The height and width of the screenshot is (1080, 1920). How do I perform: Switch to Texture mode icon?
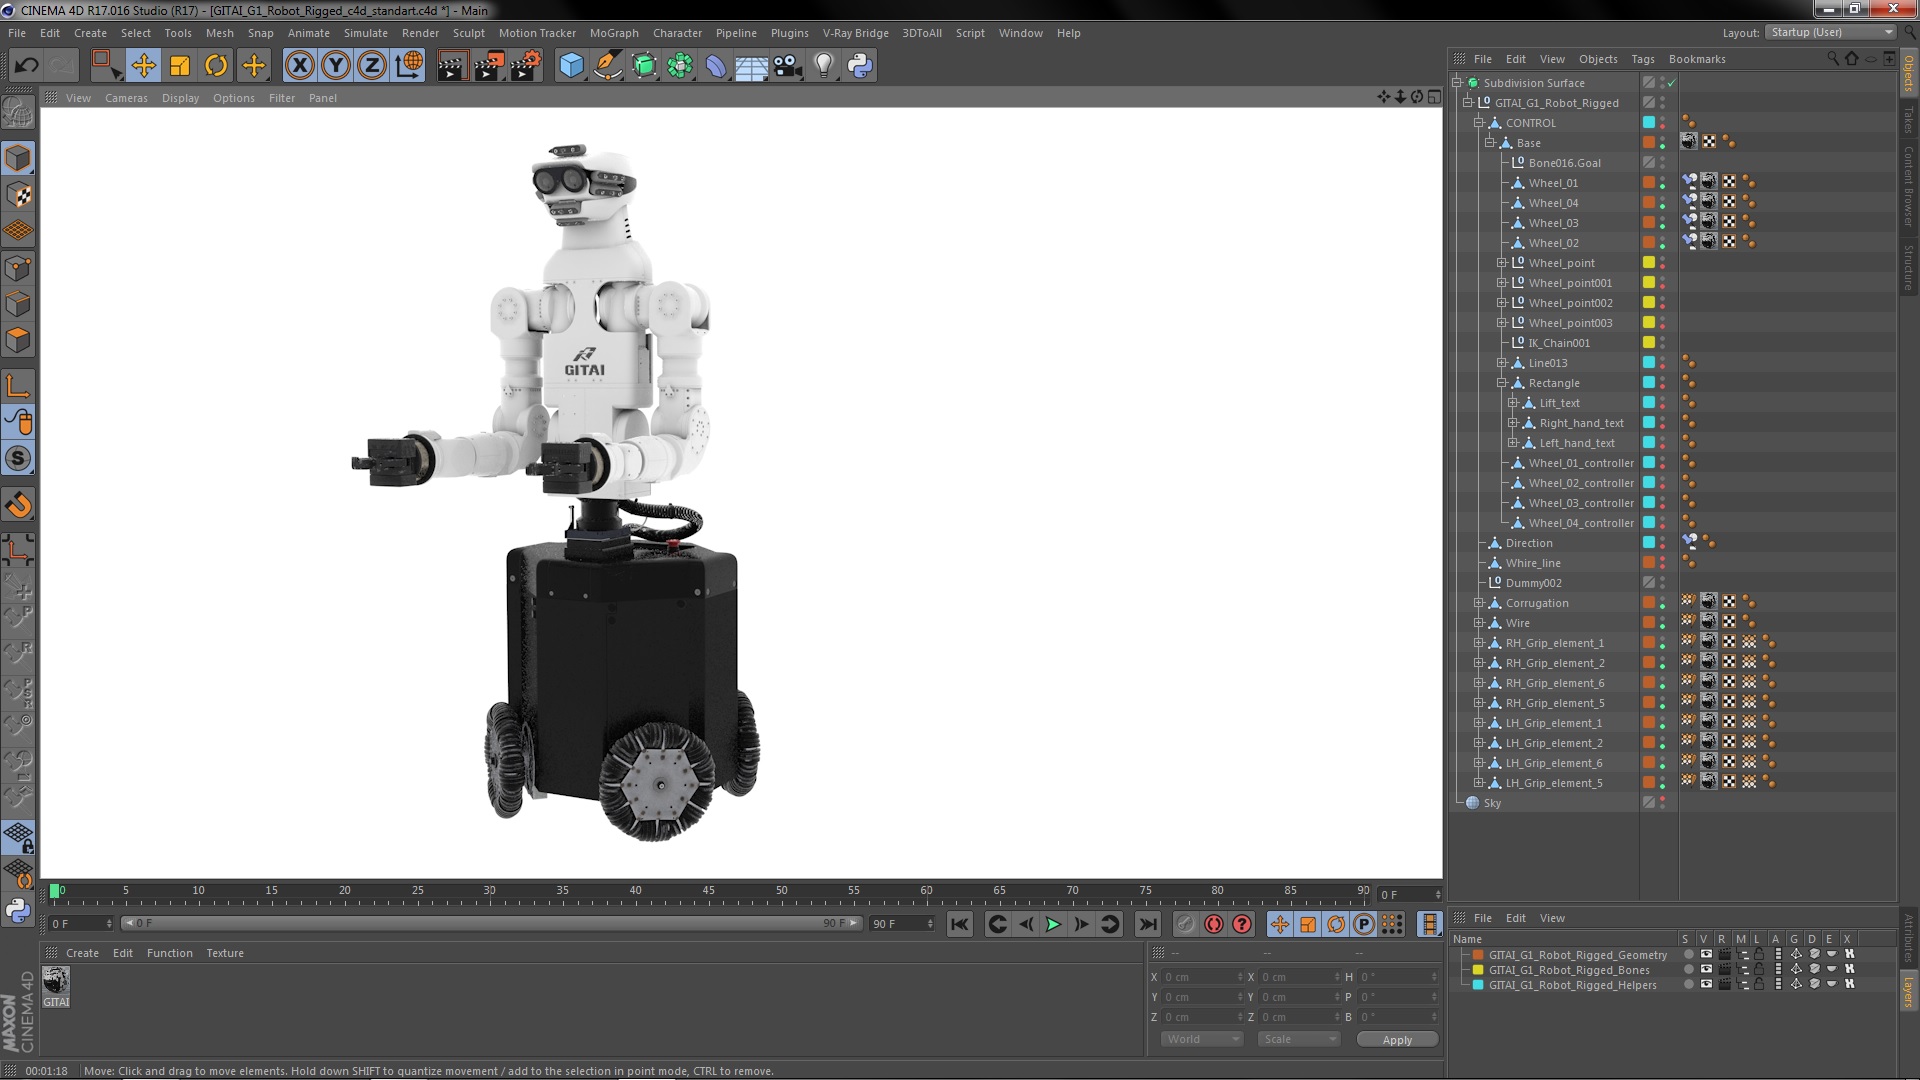tap(18, 195)
